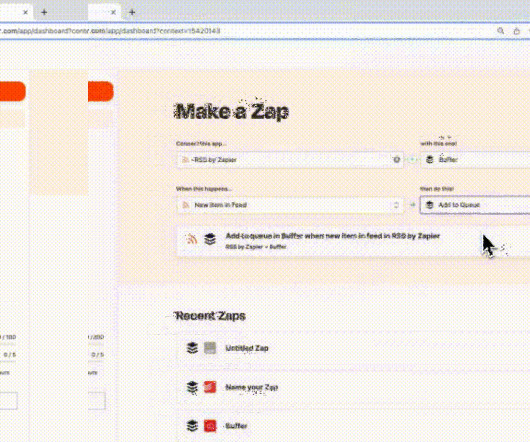
Task: Click the swap apps icon between app fields
Action: tap(412, 159)
